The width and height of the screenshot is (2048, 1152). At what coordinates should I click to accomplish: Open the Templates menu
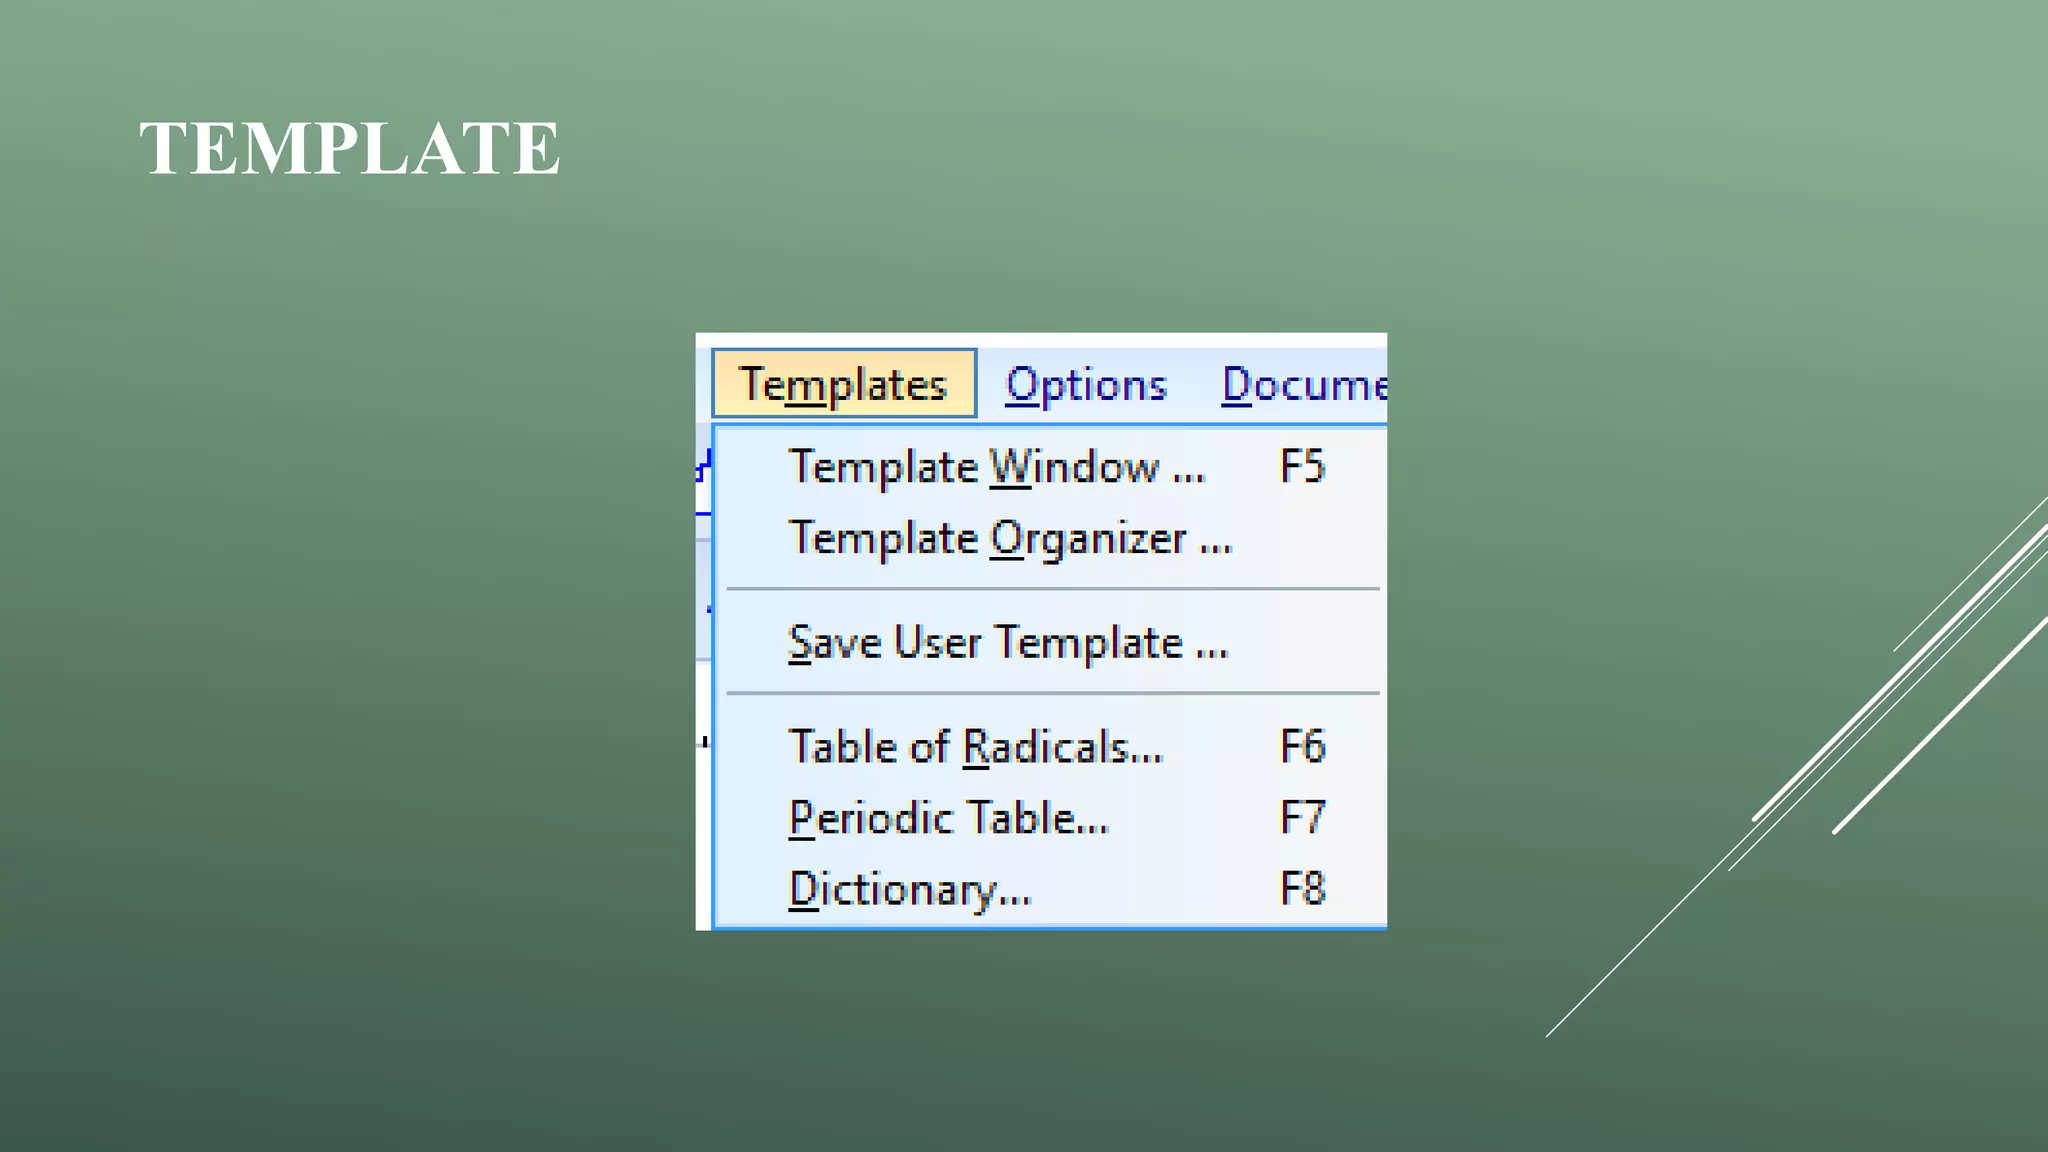(843, 384)
